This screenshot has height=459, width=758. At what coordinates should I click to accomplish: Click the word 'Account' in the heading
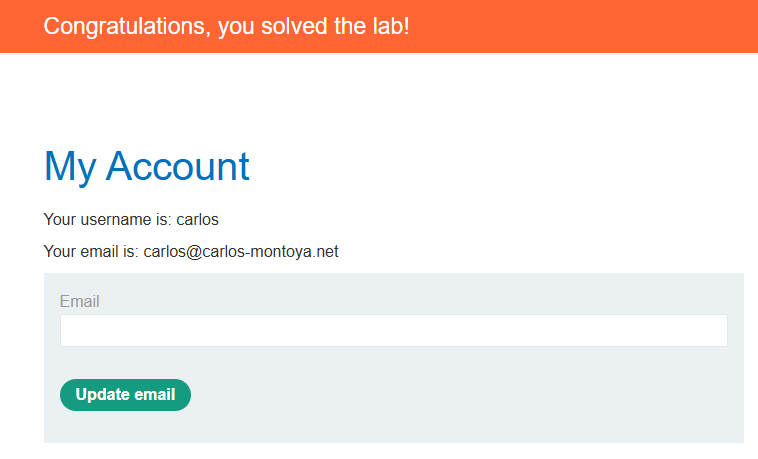point(177,166)
